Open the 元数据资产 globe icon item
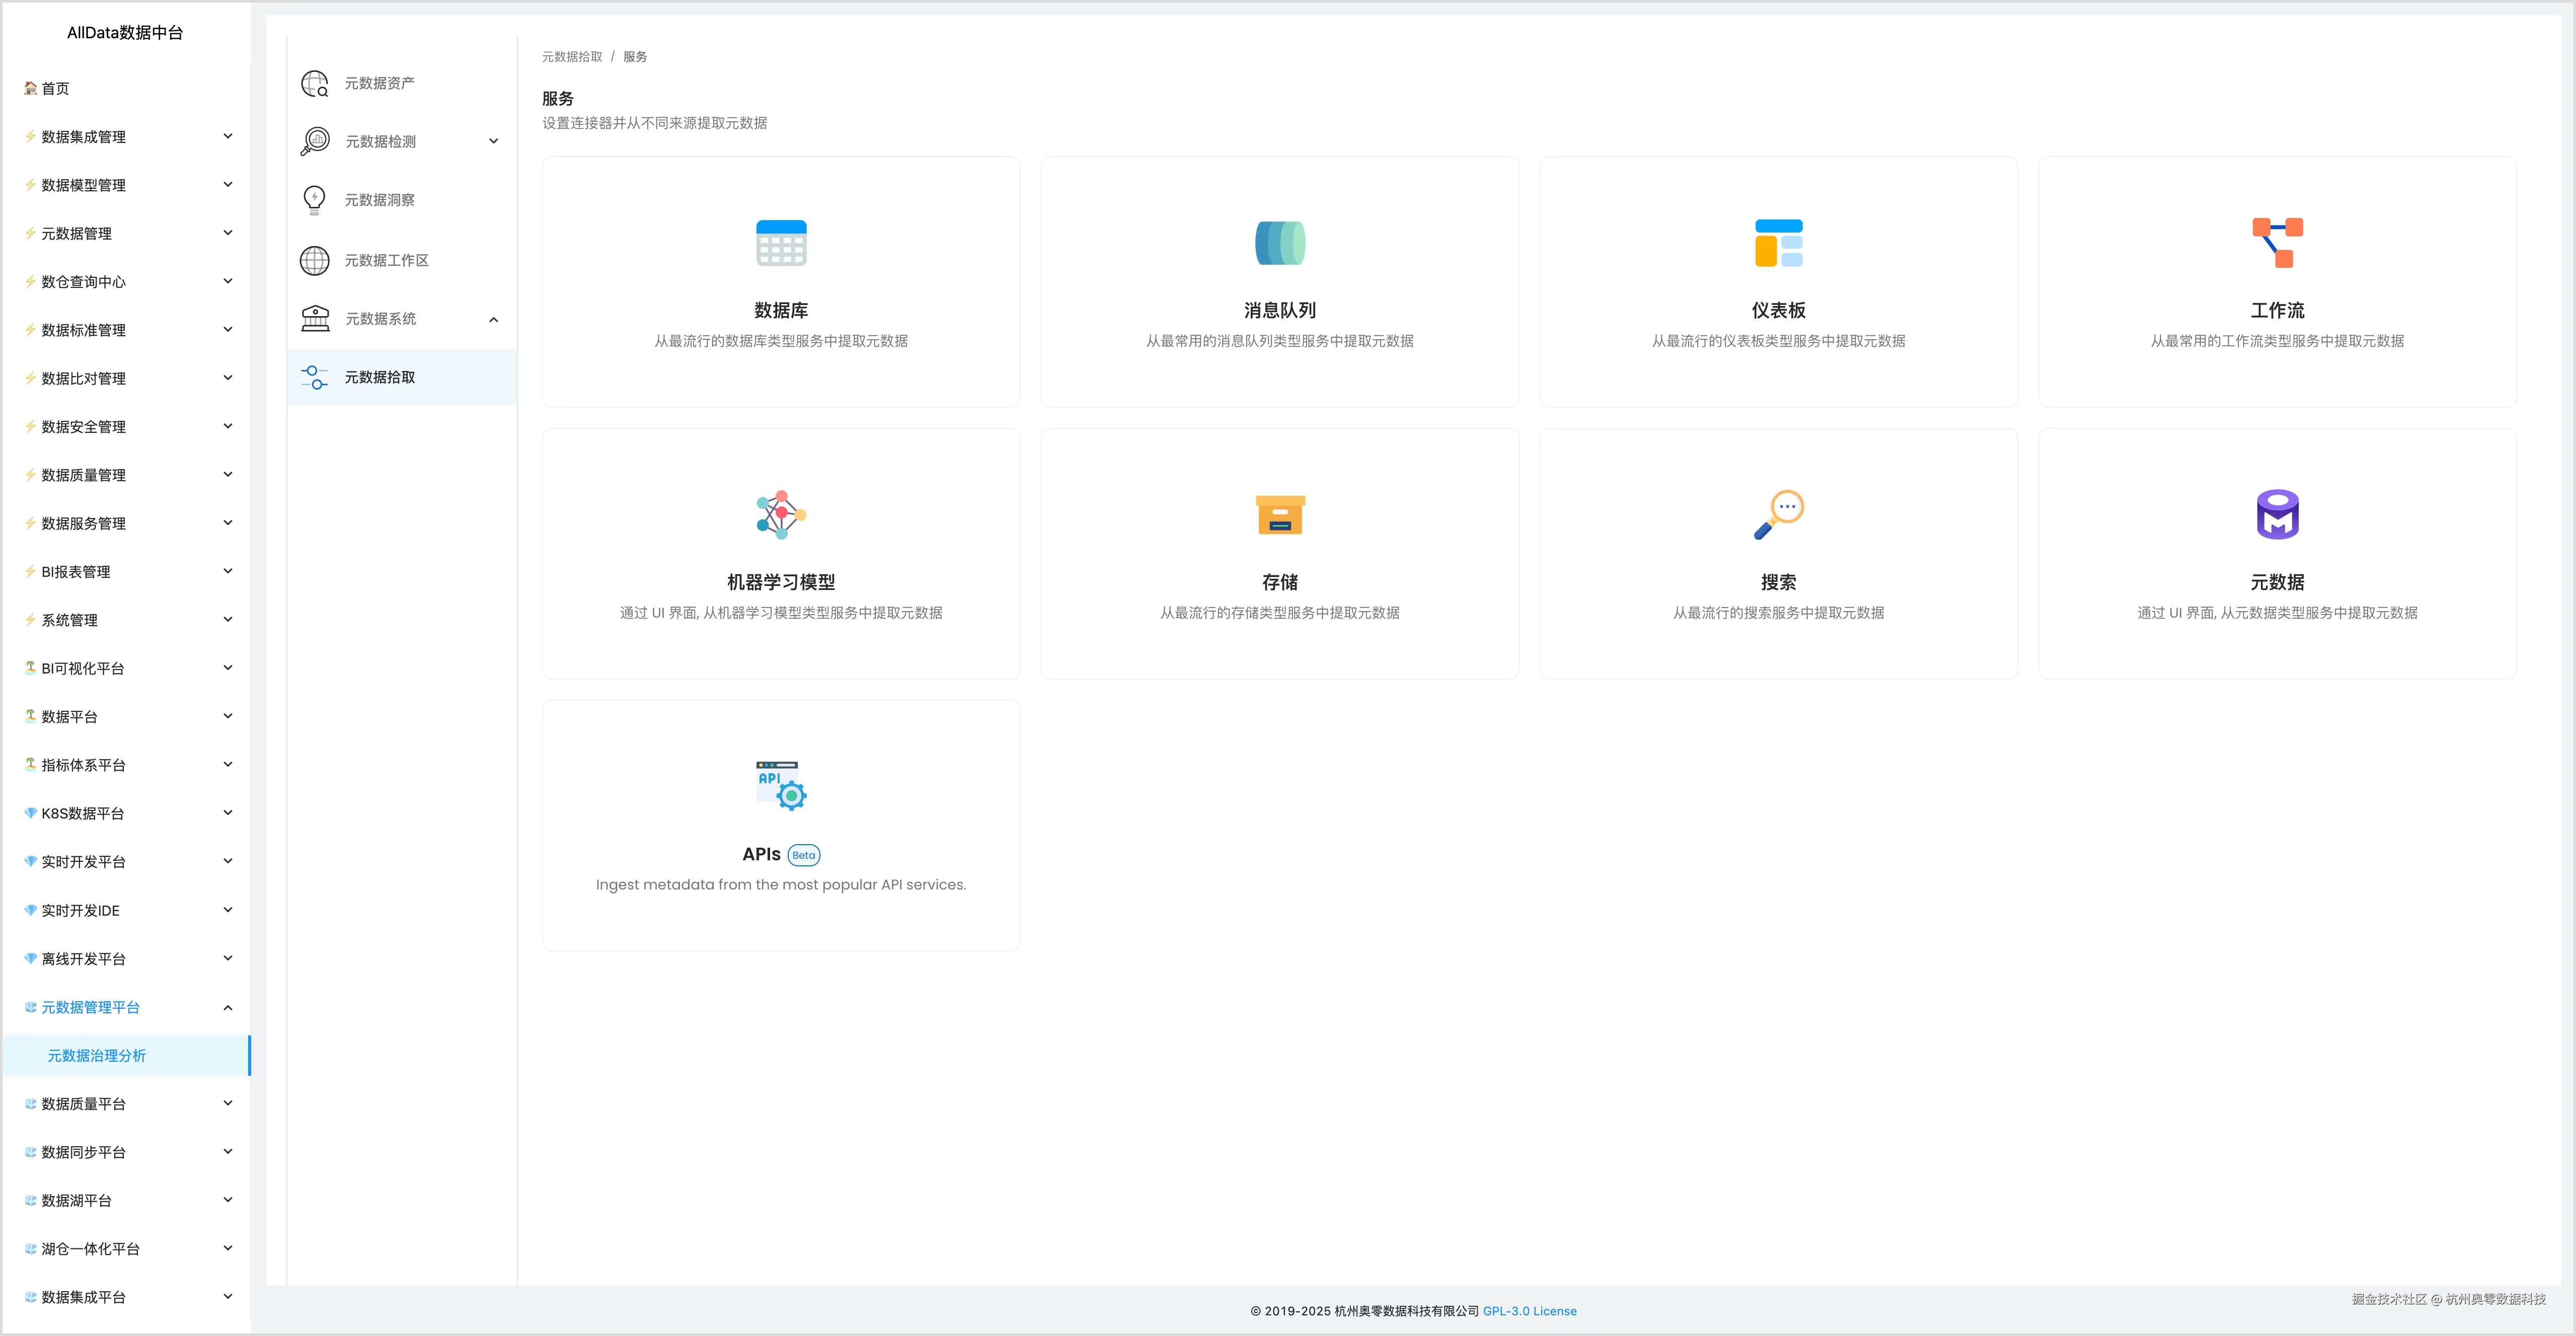 click(x=315, y=83)
